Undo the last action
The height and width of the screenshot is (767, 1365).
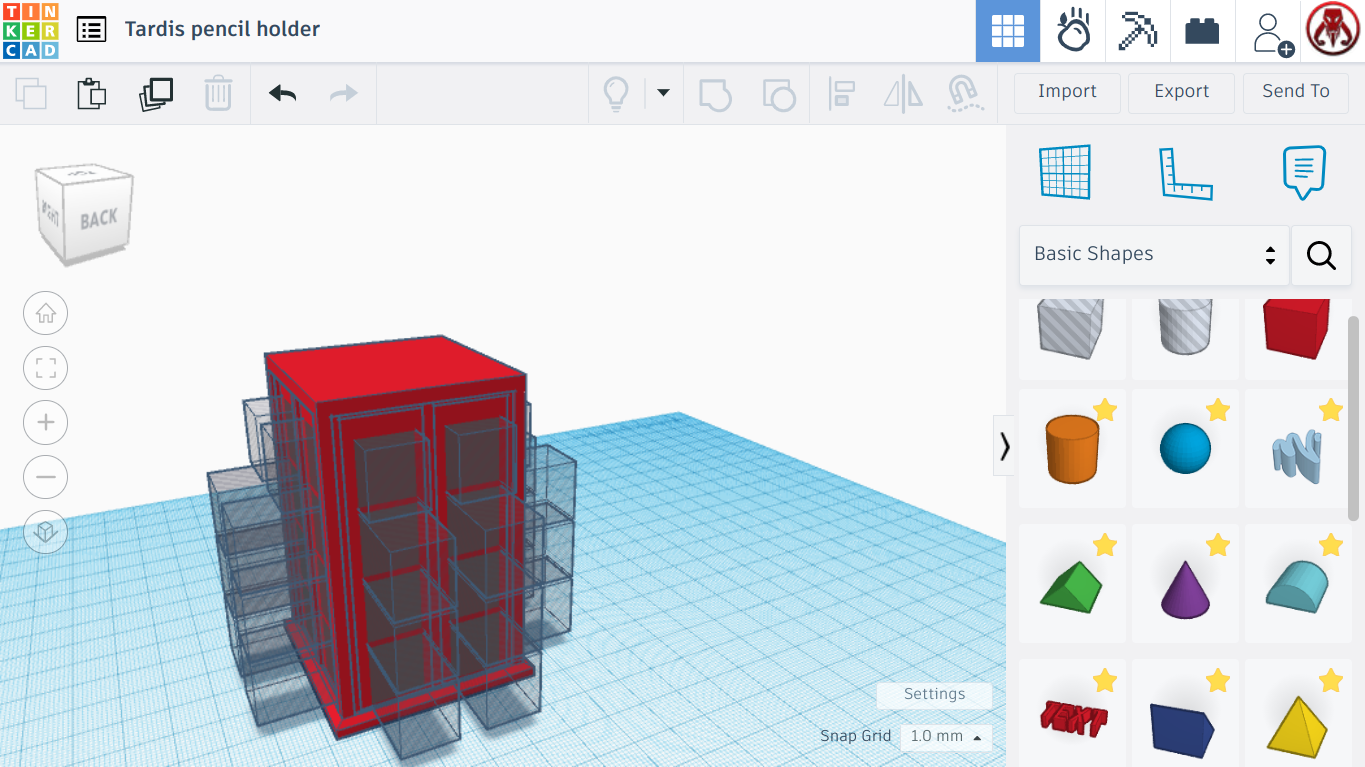tap(283, 94)
